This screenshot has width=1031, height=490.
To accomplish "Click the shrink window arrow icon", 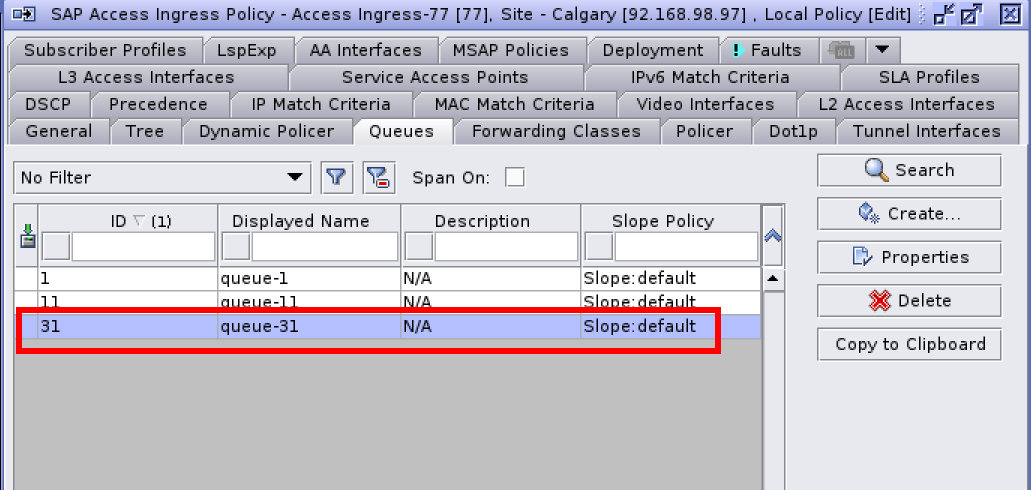I will click(943, 15).
